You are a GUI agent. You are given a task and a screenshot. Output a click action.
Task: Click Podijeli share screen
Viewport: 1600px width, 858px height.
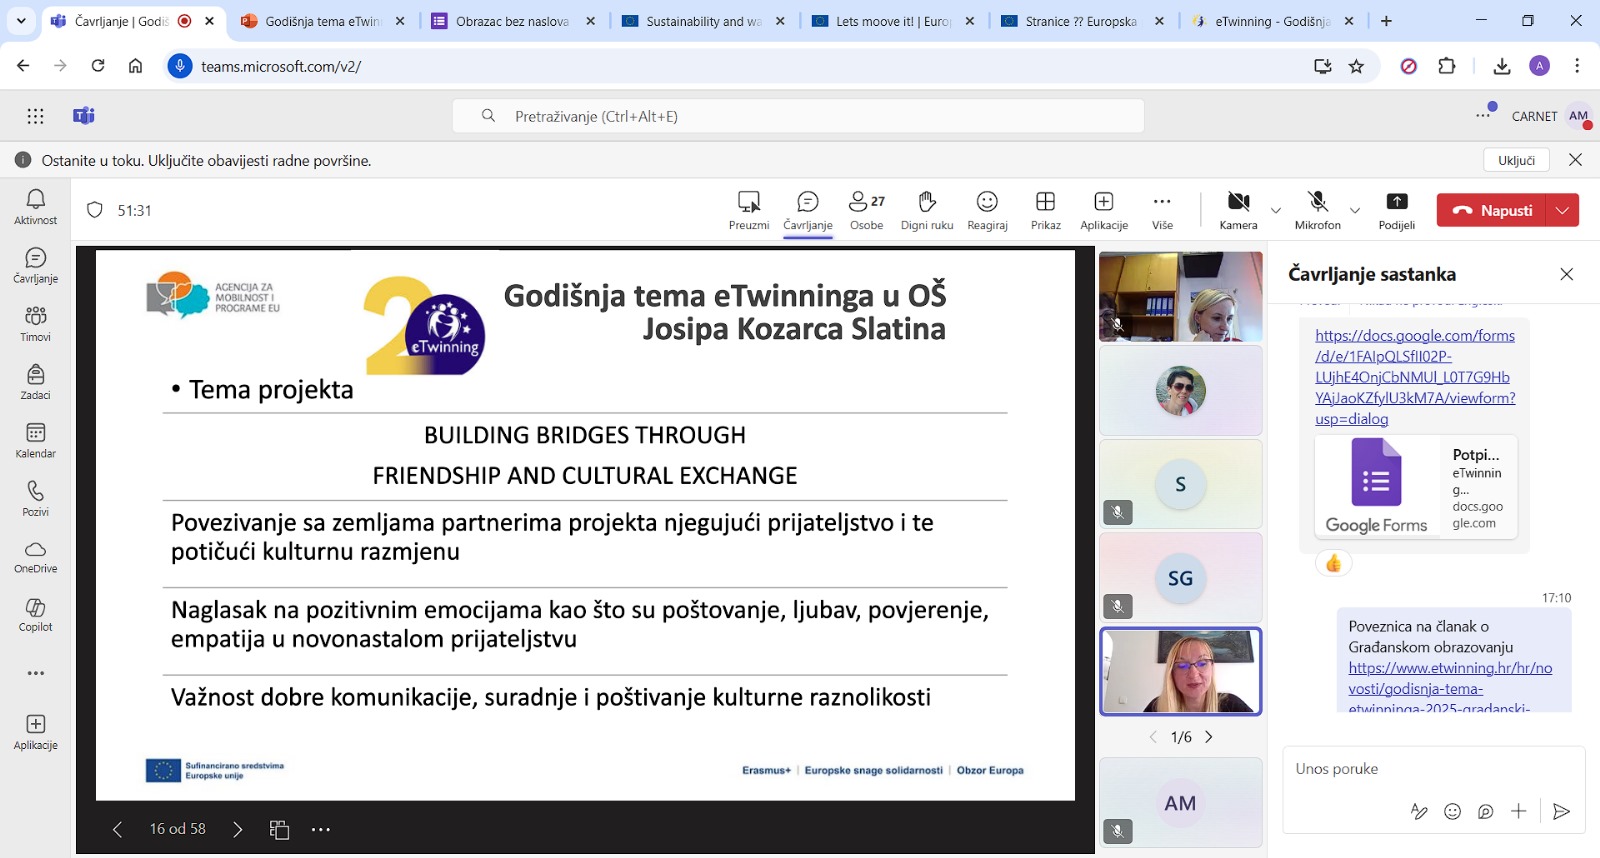coord(1397,210)
